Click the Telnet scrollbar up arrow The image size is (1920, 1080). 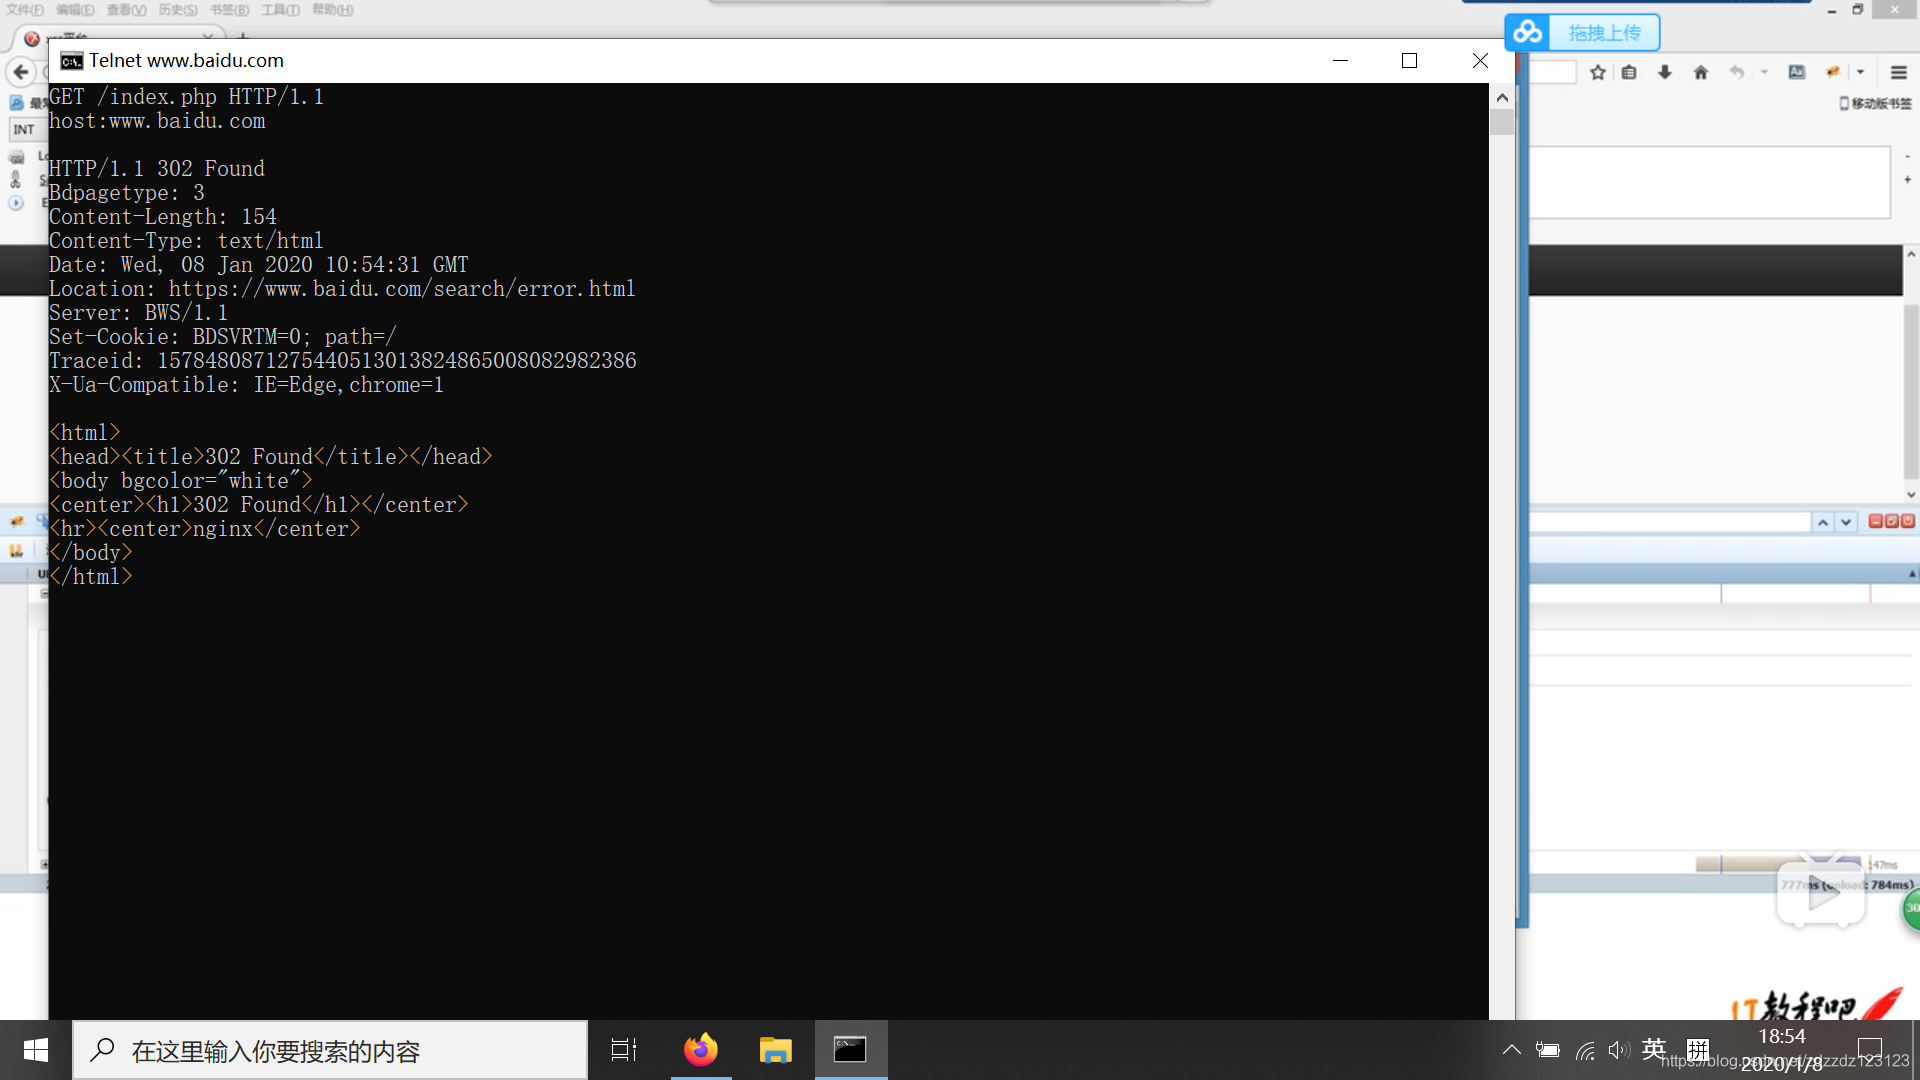1501,97
